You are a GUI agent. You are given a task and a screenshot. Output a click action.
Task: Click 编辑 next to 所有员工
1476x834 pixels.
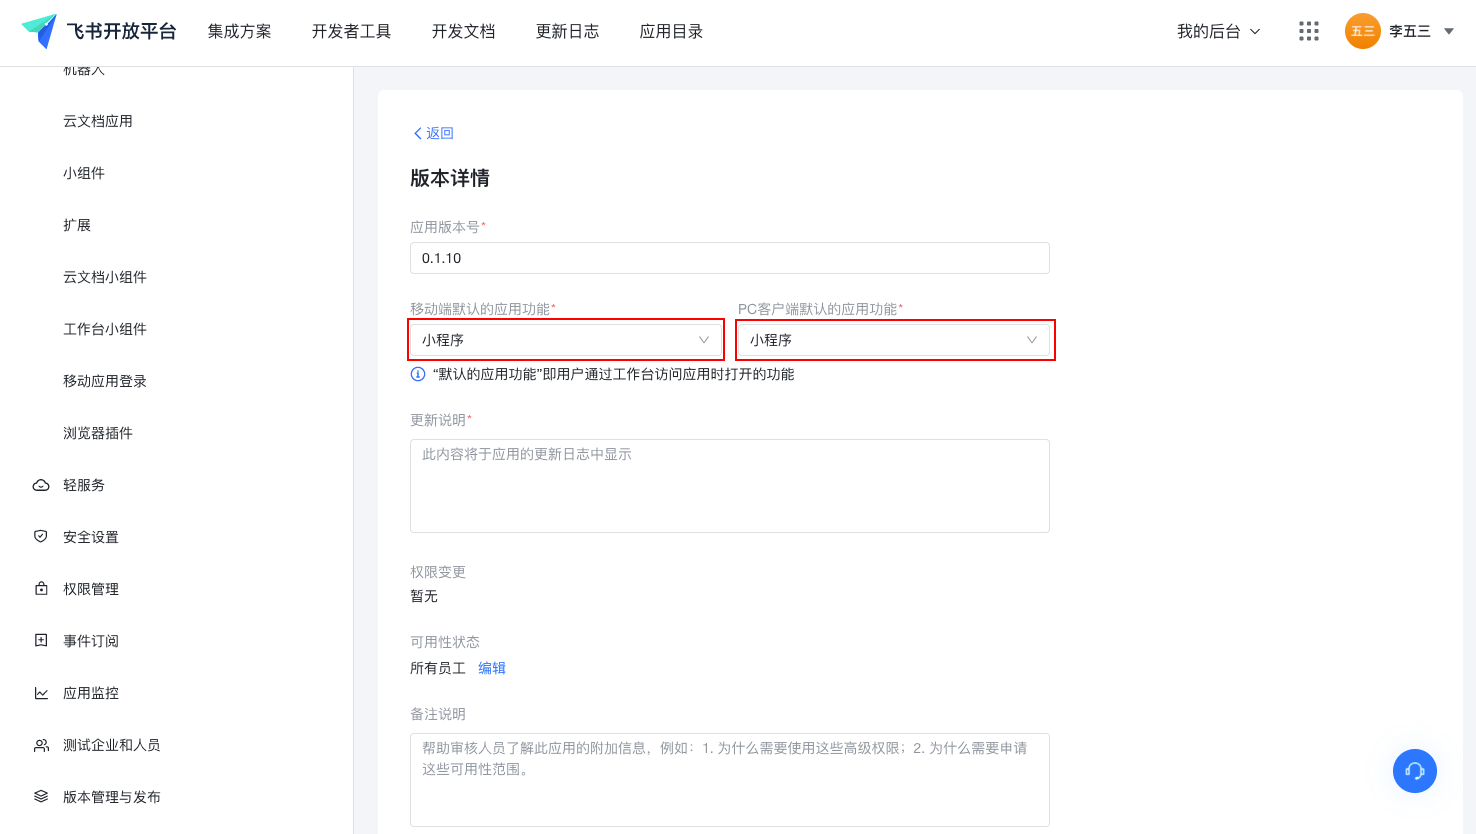point(492,668)
